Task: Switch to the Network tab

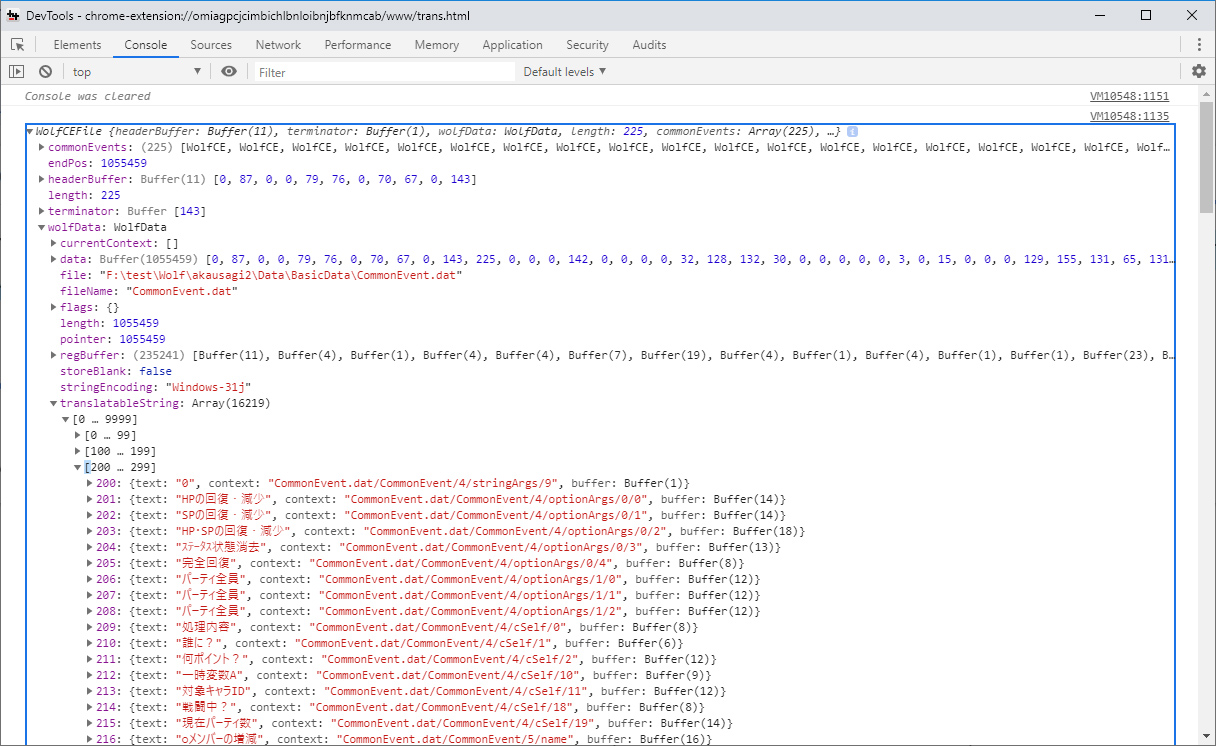Action: pos(278,45)
